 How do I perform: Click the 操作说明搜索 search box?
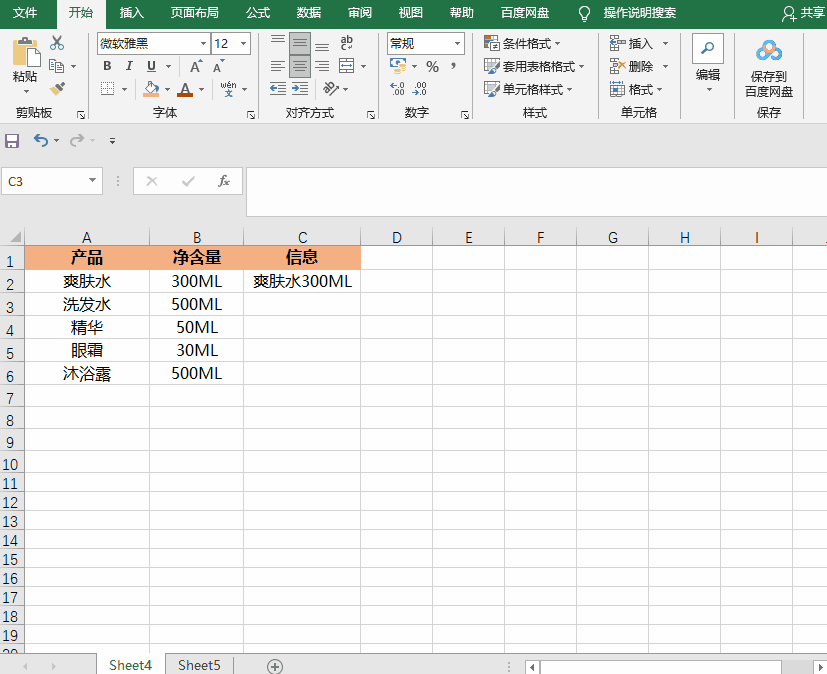[639, 13]
